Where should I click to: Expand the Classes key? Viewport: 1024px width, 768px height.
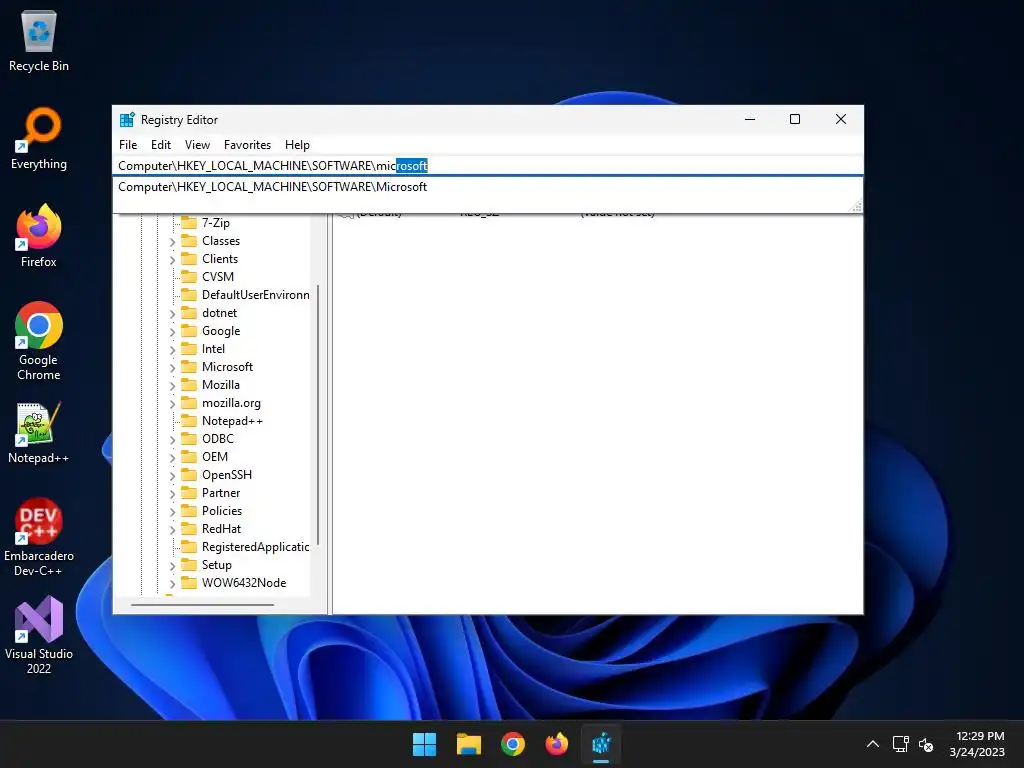point(172,242)
